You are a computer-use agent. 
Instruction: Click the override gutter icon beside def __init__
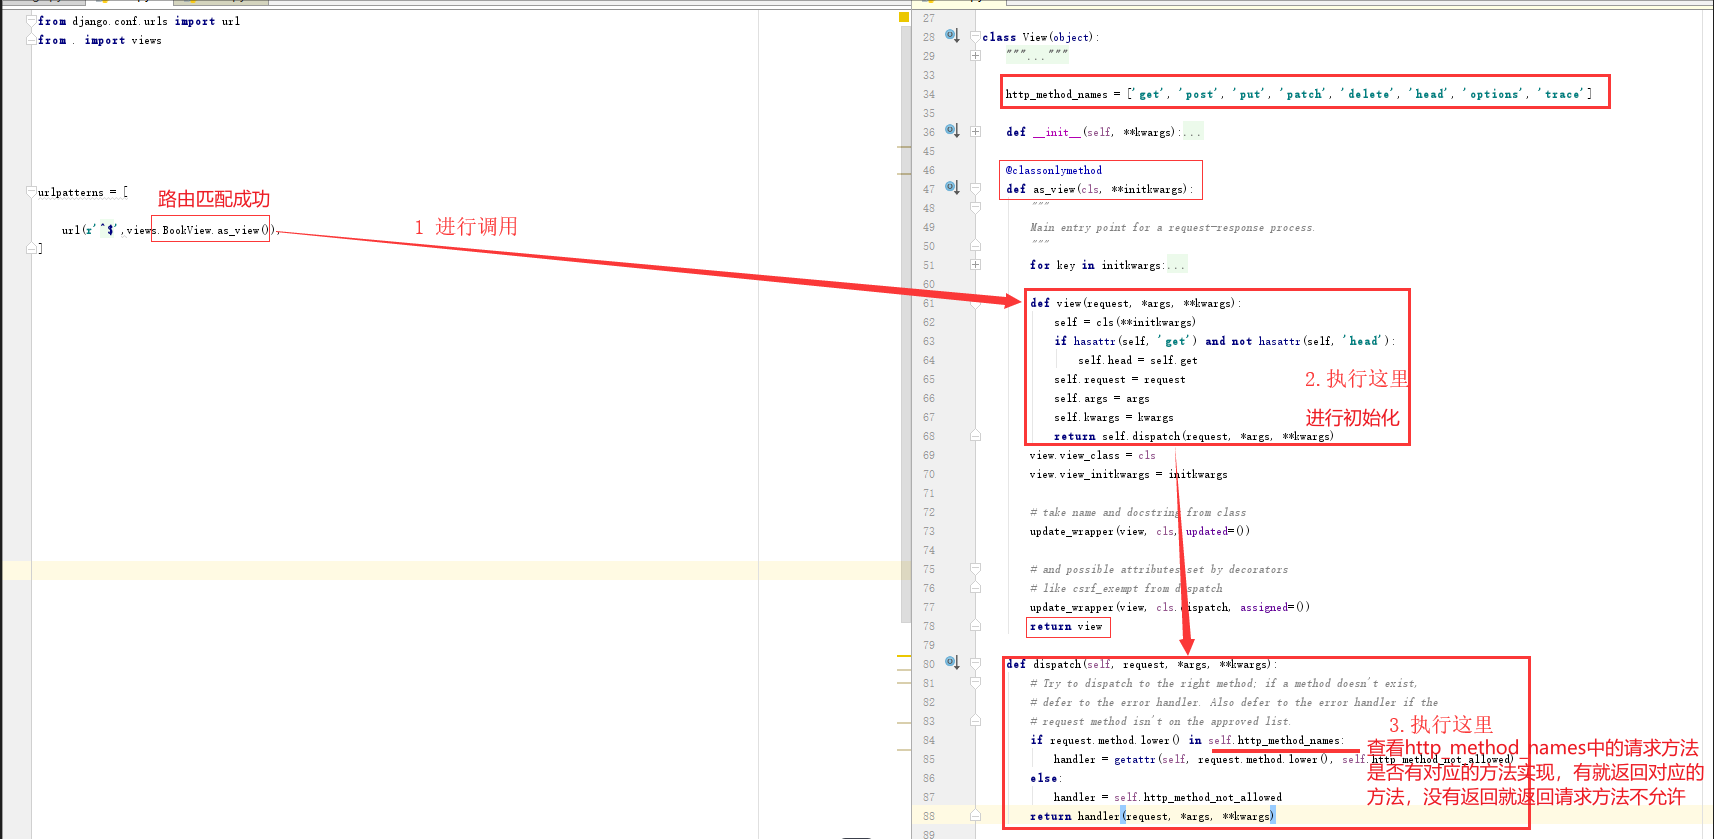pyautogui.click(x=952, y=131)
